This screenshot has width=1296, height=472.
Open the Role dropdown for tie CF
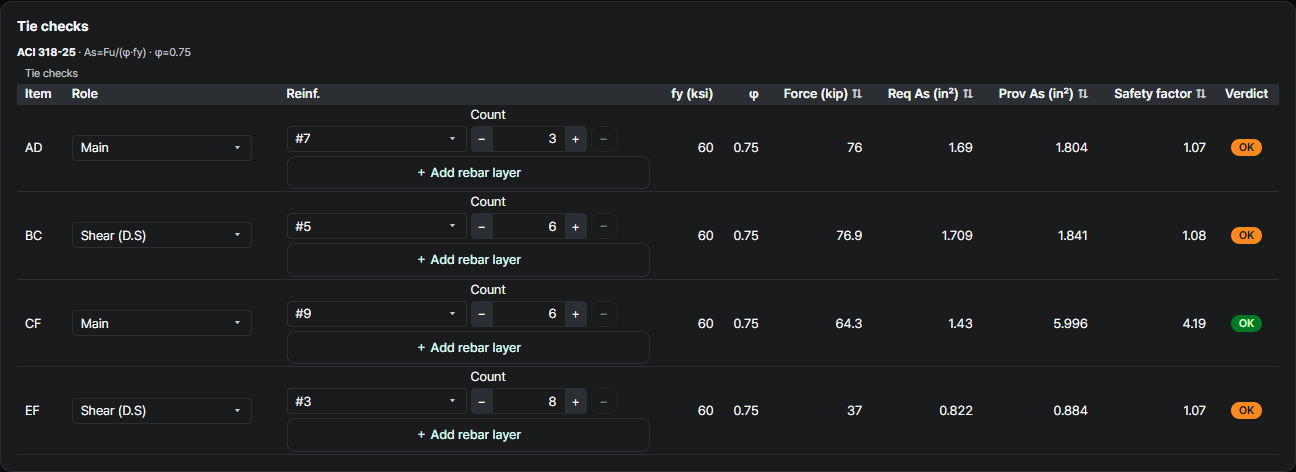tap(162, 323)
